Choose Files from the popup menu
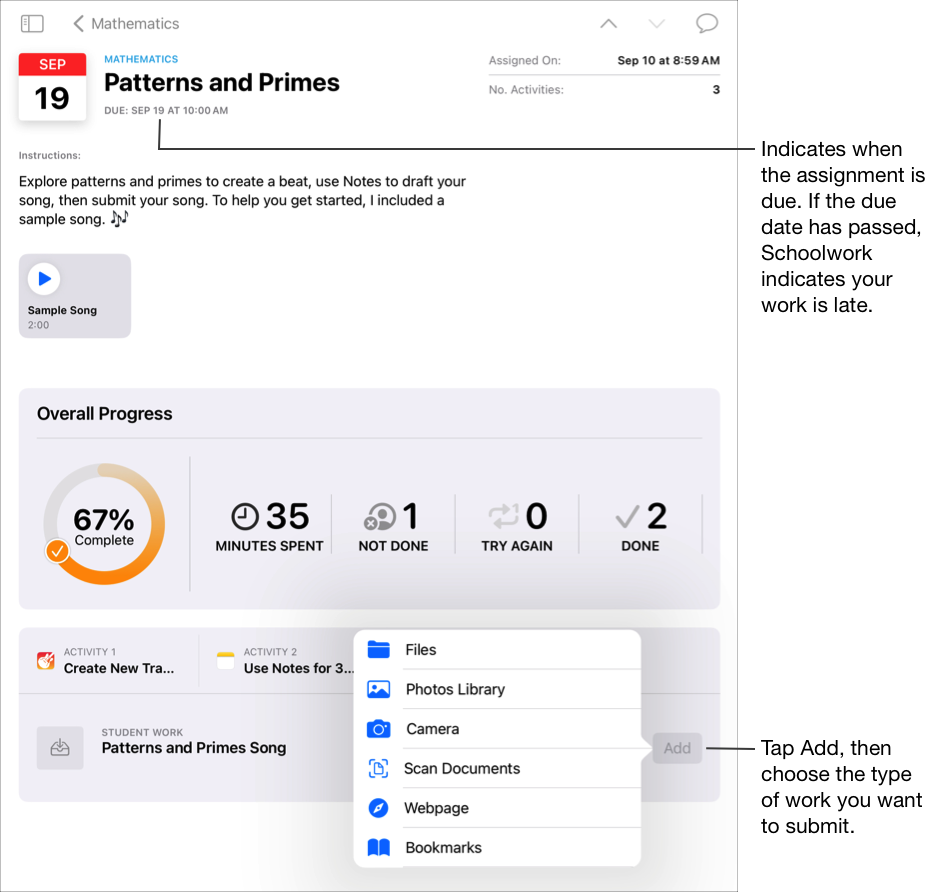Image resolution: width=944 pixels, height=892 pixels. 421,650
